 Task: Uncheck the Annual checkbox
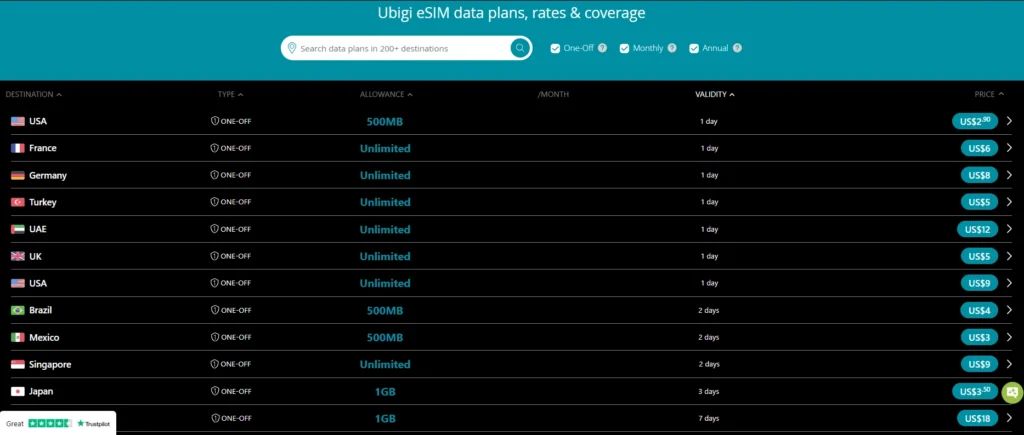tap(694, 48)
